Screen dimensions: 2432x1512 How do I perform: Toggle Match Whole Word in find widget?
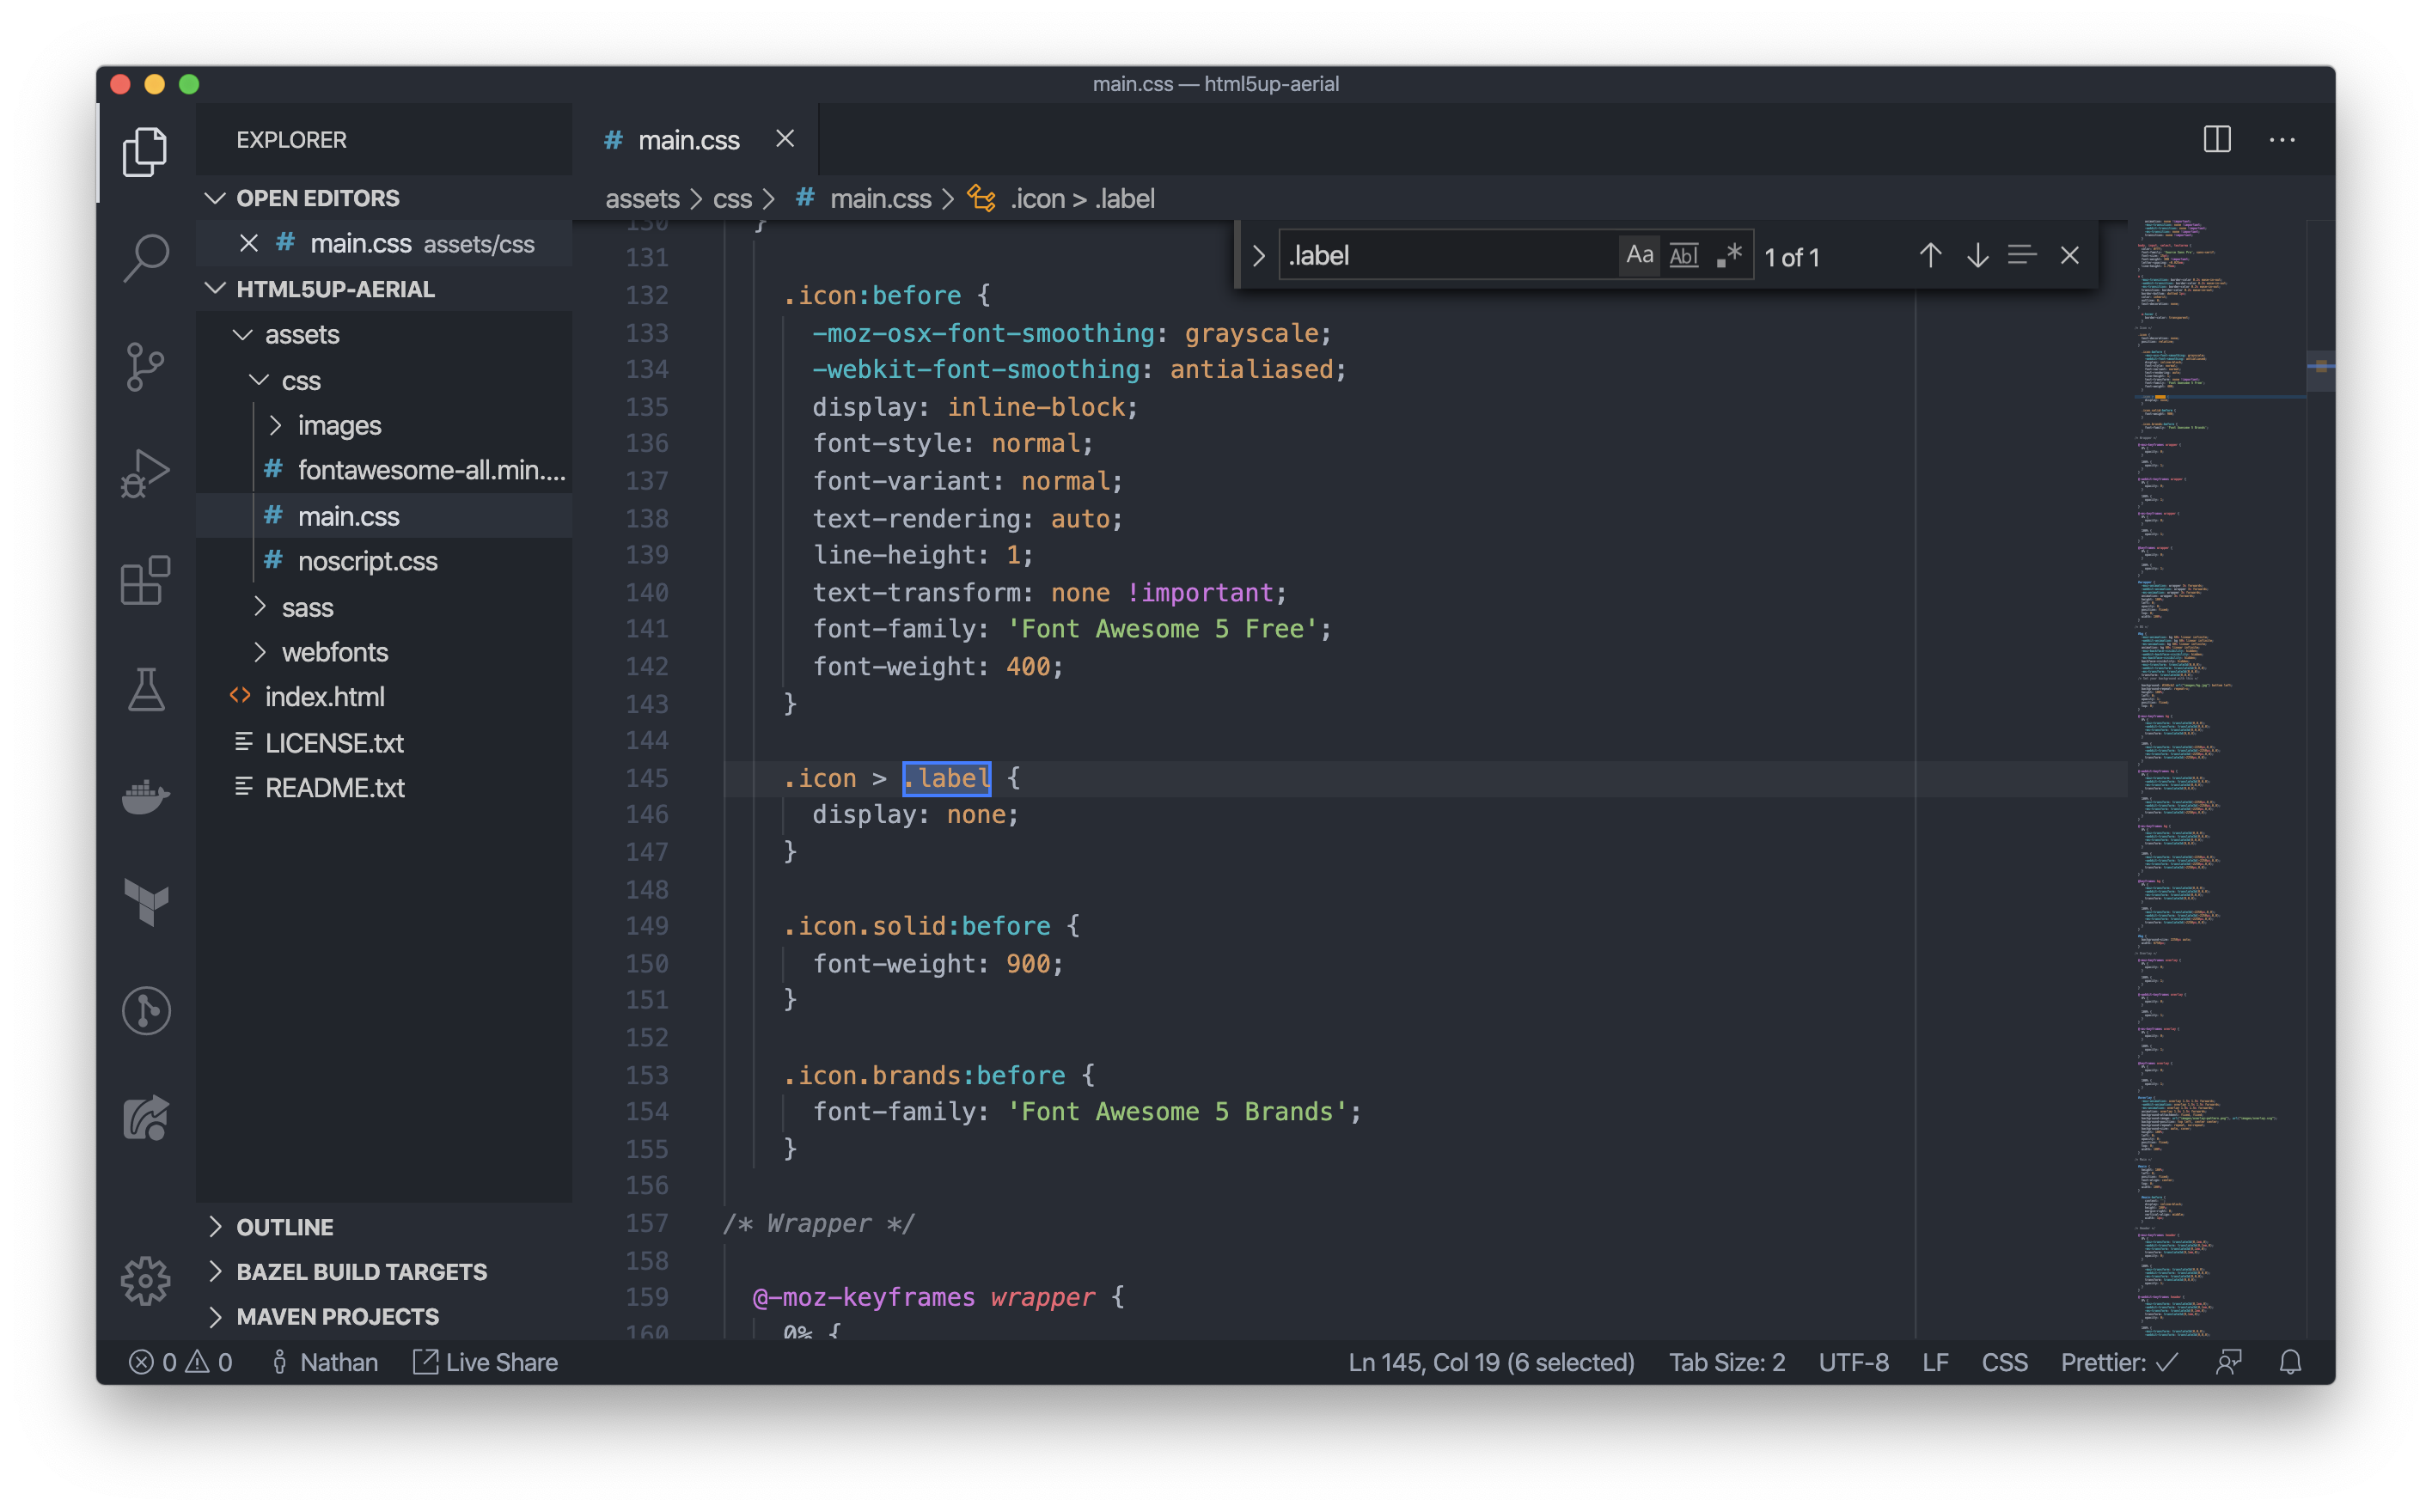(1684, 256)
